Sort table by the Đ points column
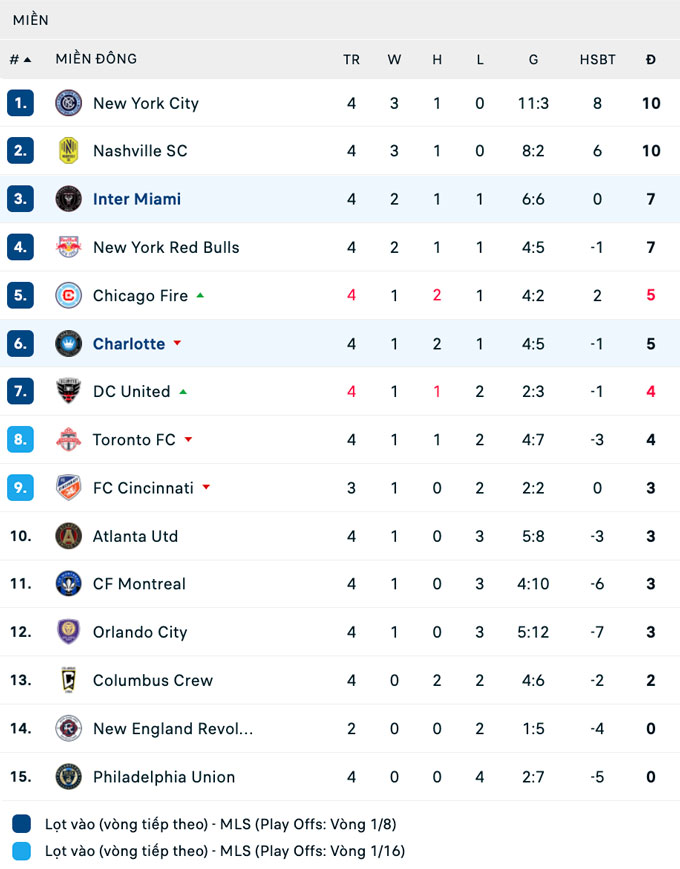Screen dimensions: 680x869 pos(651,59)
